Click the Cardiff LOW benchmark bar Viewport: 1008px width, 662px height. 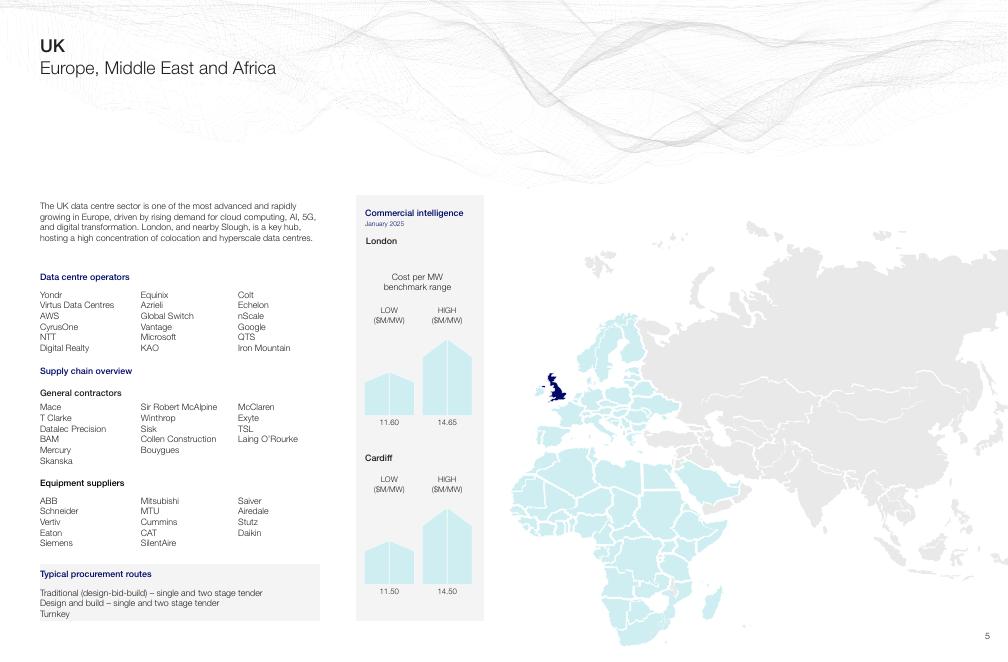tap(389, 563)
